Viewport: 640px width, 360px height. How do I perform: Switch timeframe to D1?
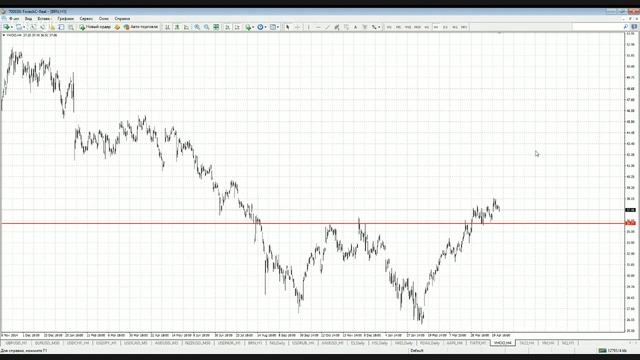click(x=445, y=27)
